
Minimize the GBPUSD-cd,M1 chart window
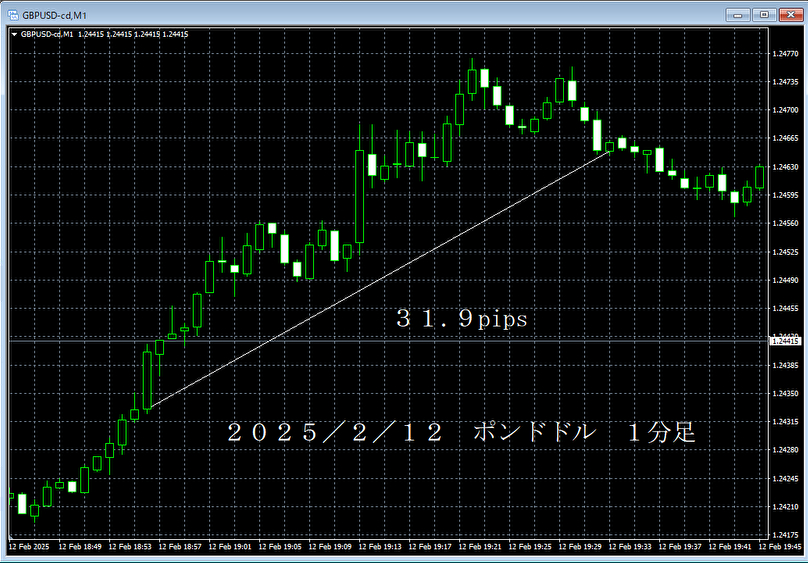[x=742, y=14]
